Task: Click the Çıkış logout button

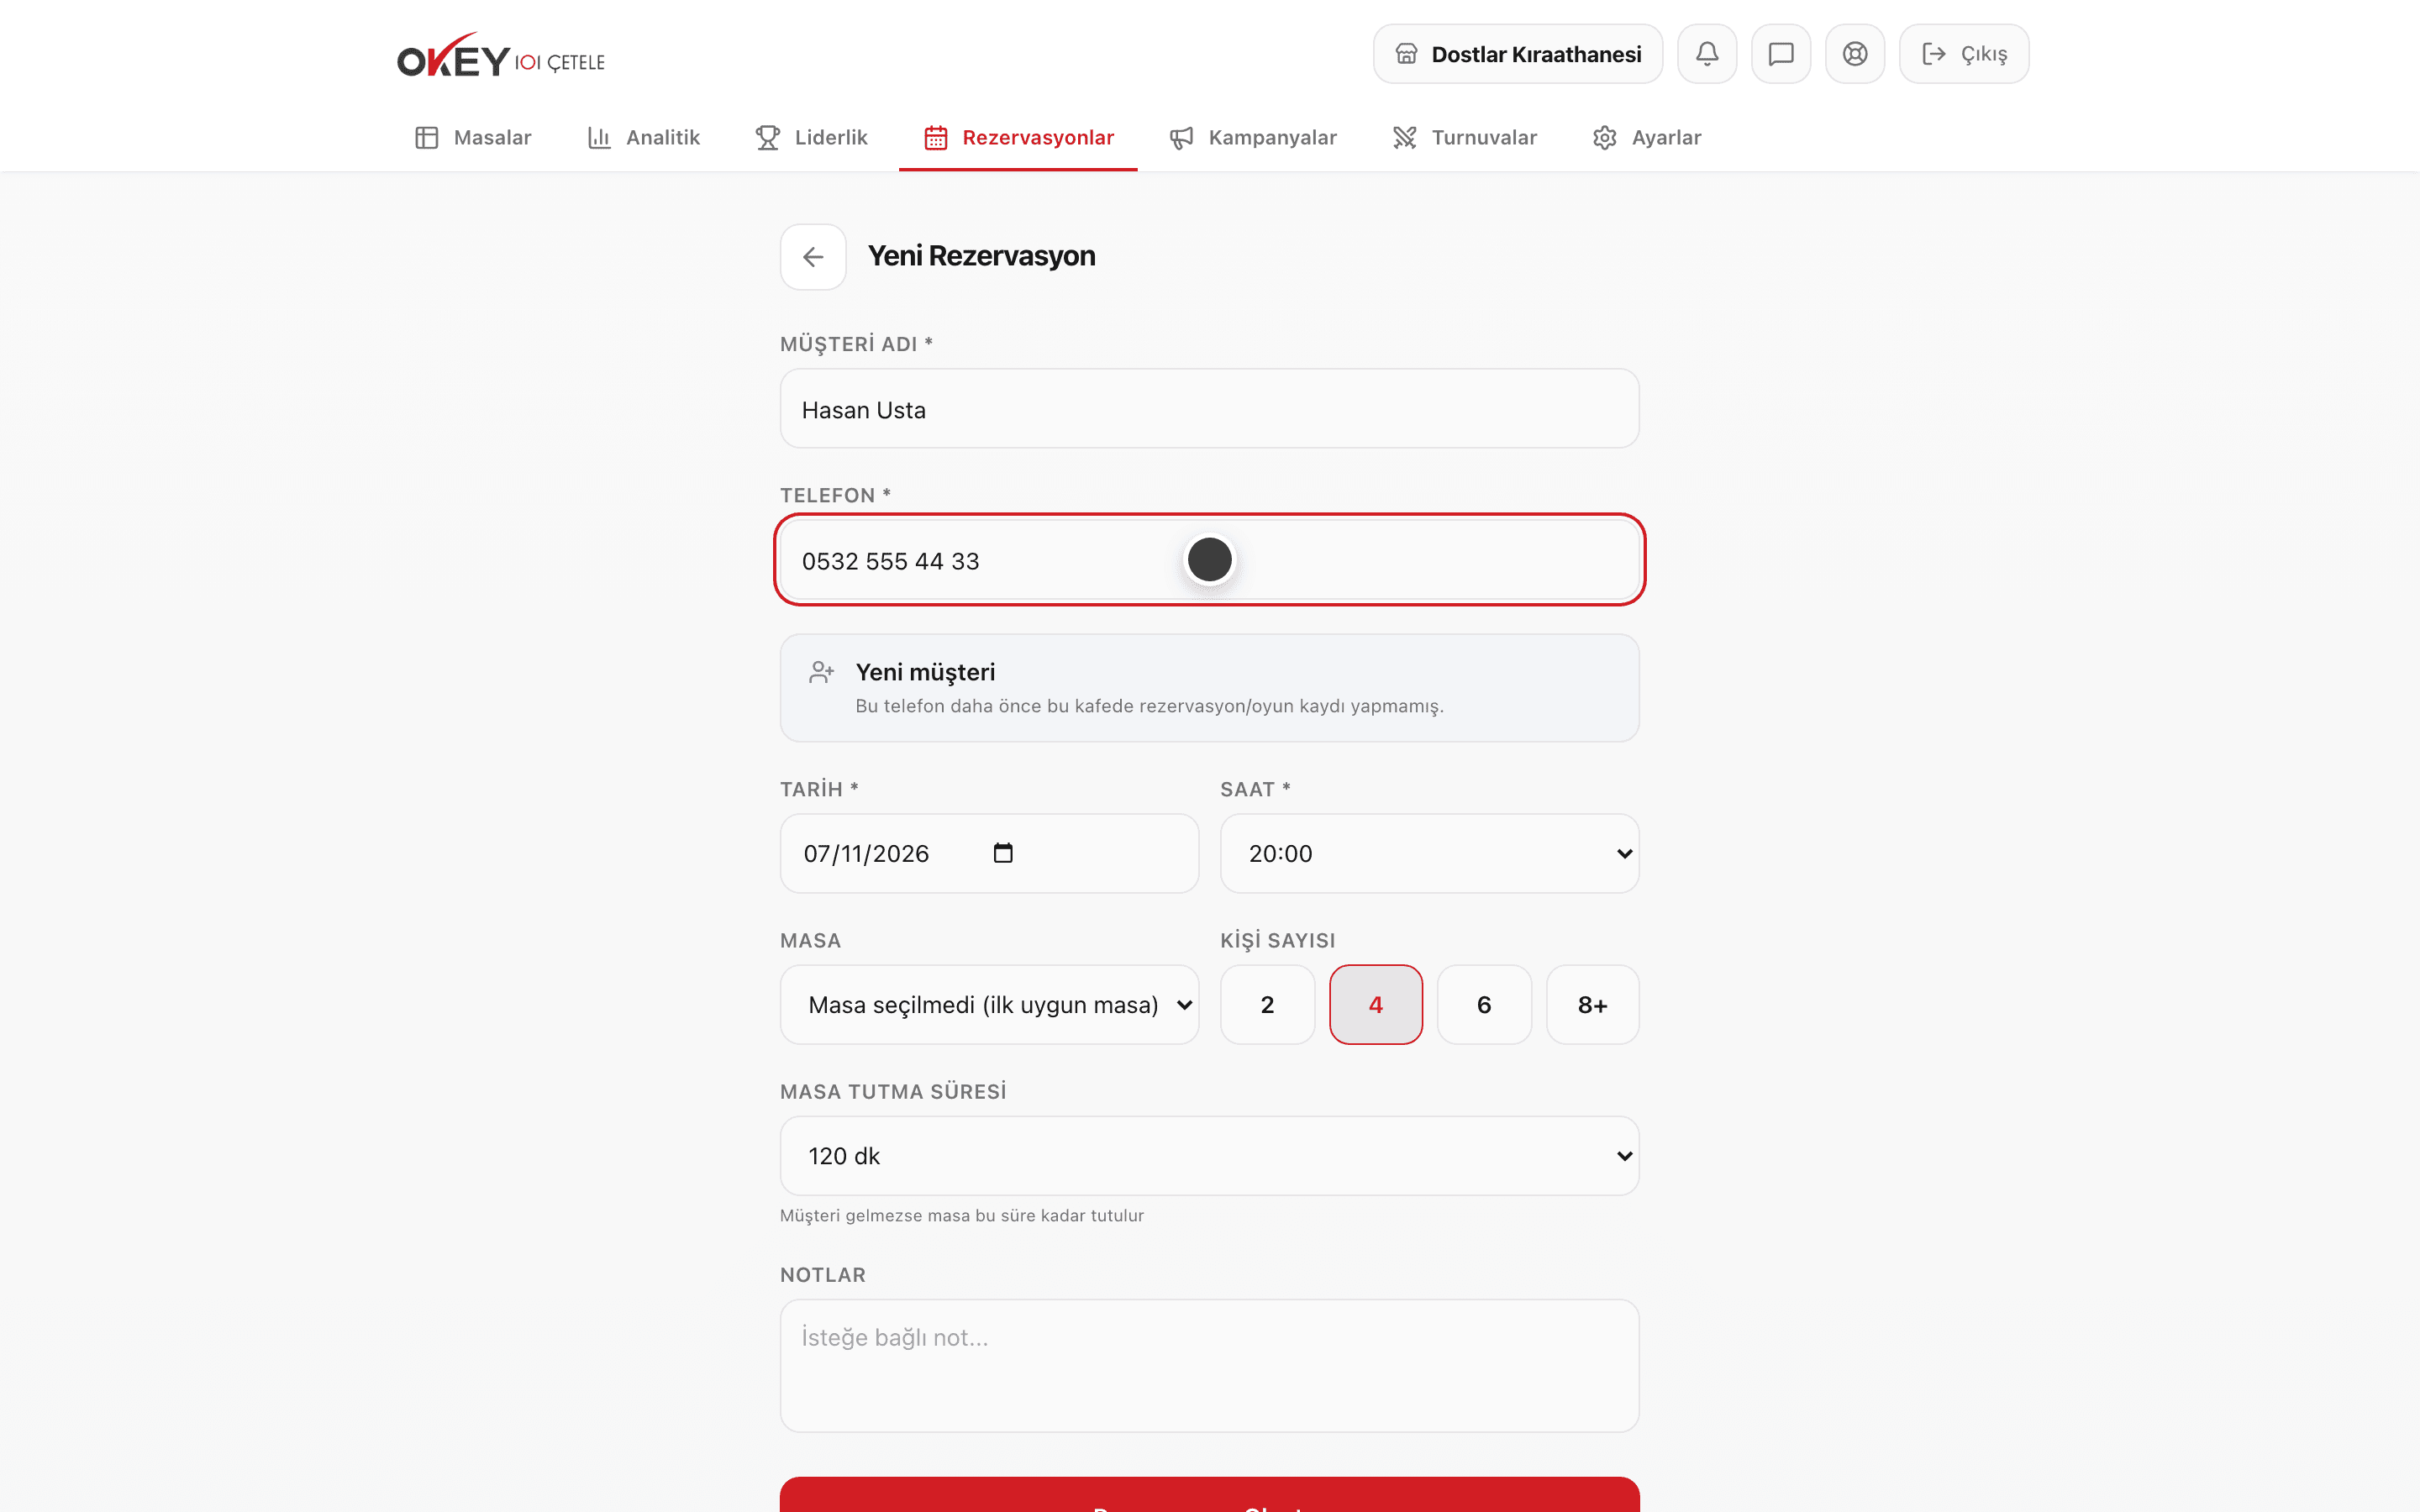Action: tap(1964, 54)
